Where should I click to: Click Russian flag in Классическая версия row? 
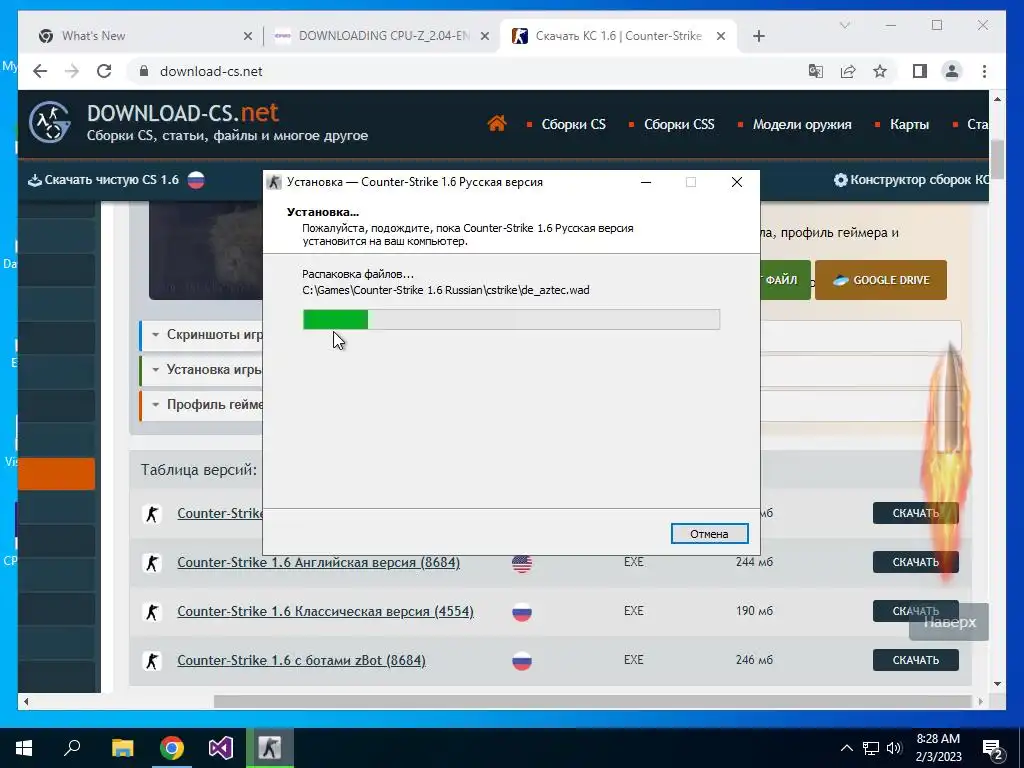pos(522,612)
